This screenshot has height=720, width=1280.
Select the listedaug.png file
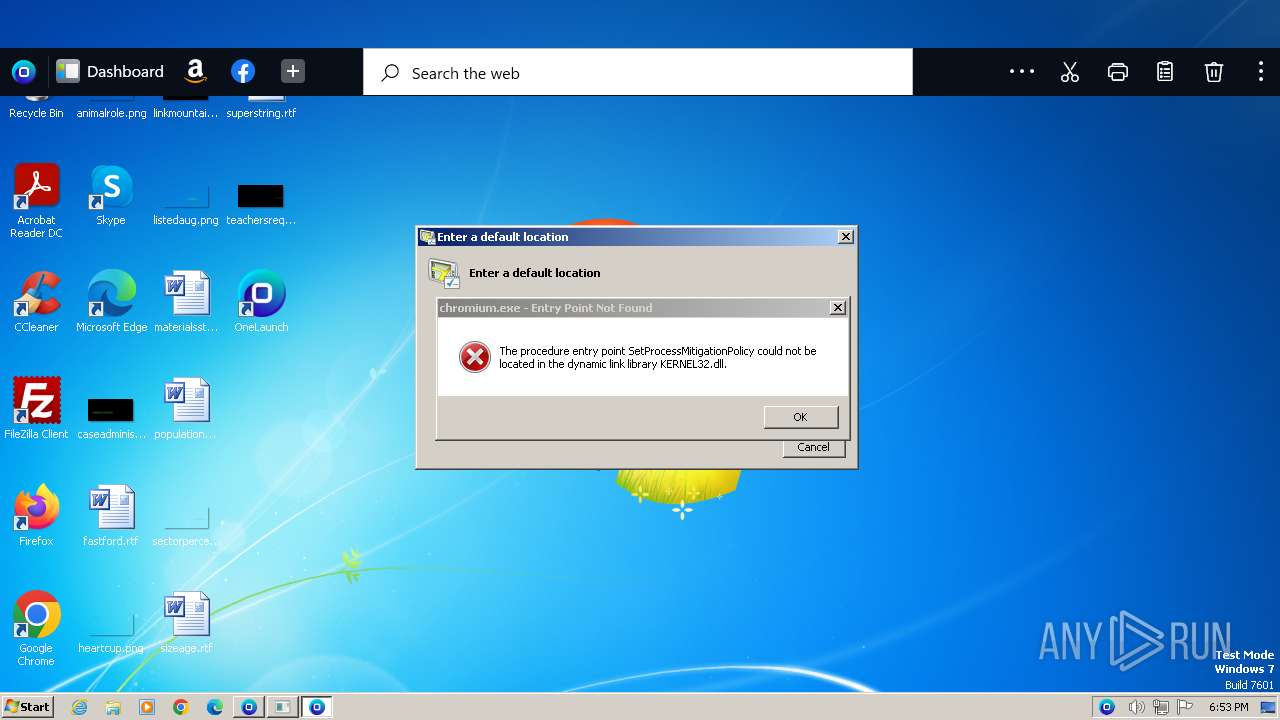pos(186,203)
